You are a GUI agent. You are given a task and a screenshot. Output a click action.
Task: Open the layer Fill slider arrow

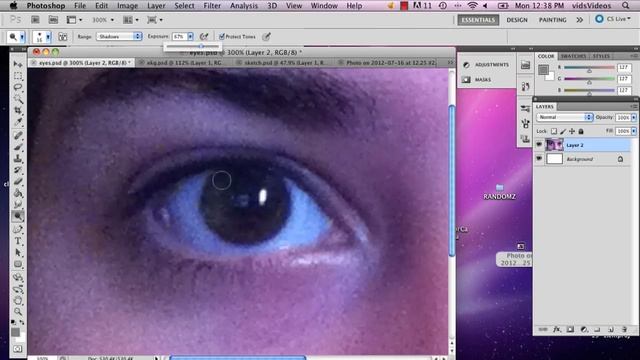click(x=634, y=131)
